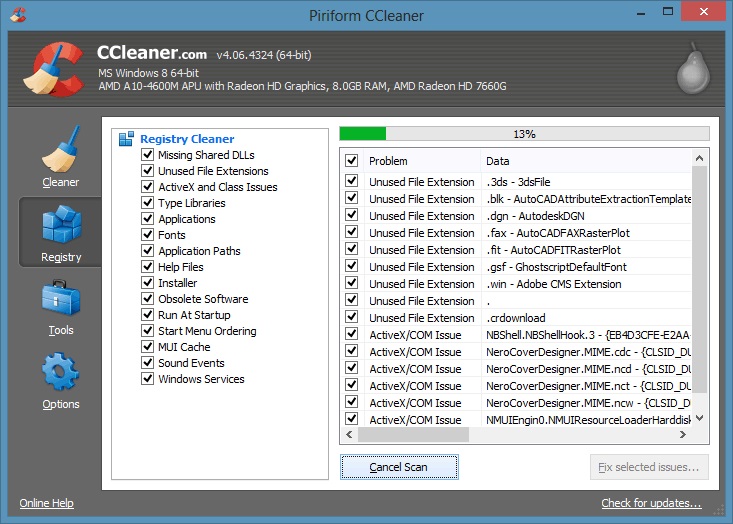Select the Registry blue cubes icon
This screenshot has width=733, height=524.
[62, 224]
